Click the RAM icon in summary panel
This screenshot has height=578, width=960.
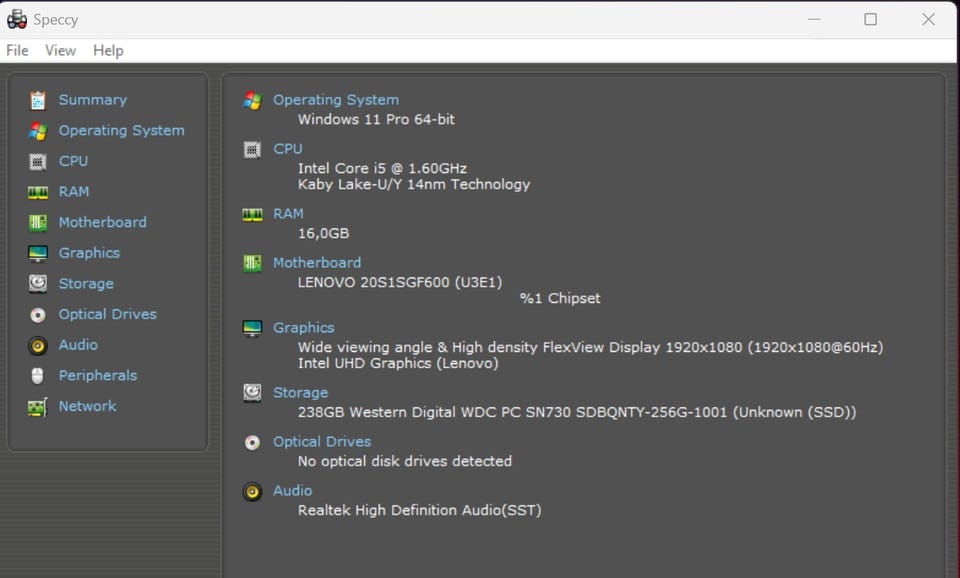(x=252, y=214)
